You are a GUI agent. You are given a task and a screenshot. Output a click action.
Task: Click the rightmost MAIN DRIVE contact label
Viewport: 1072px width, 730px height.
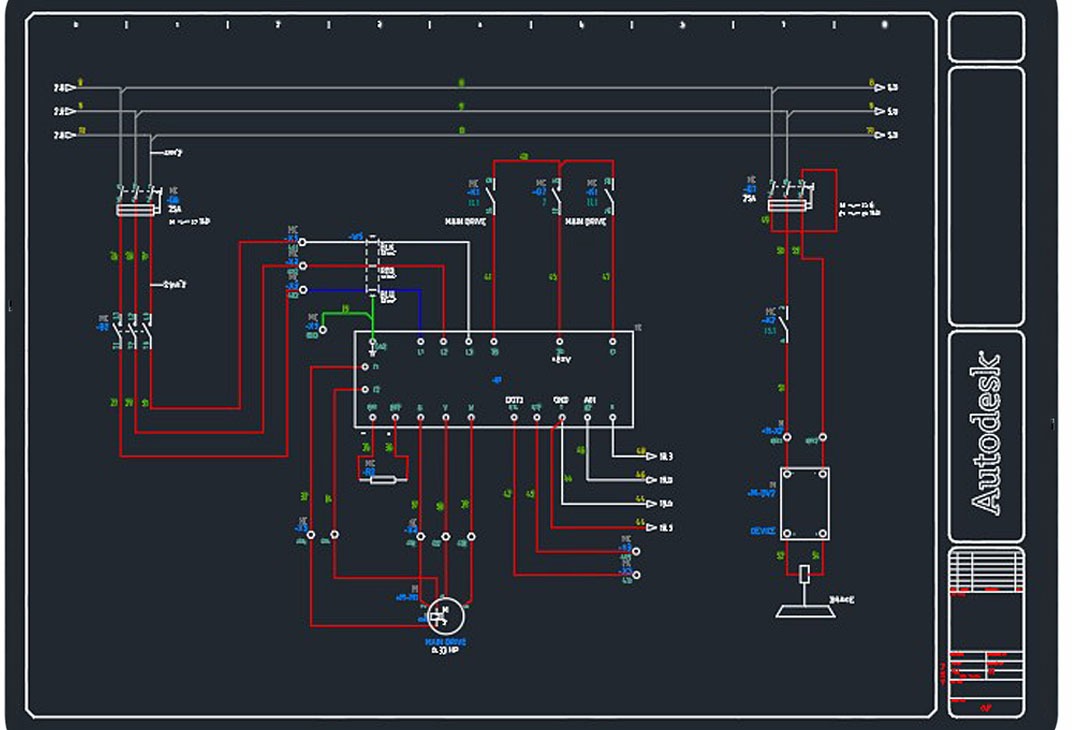[585, 222]
